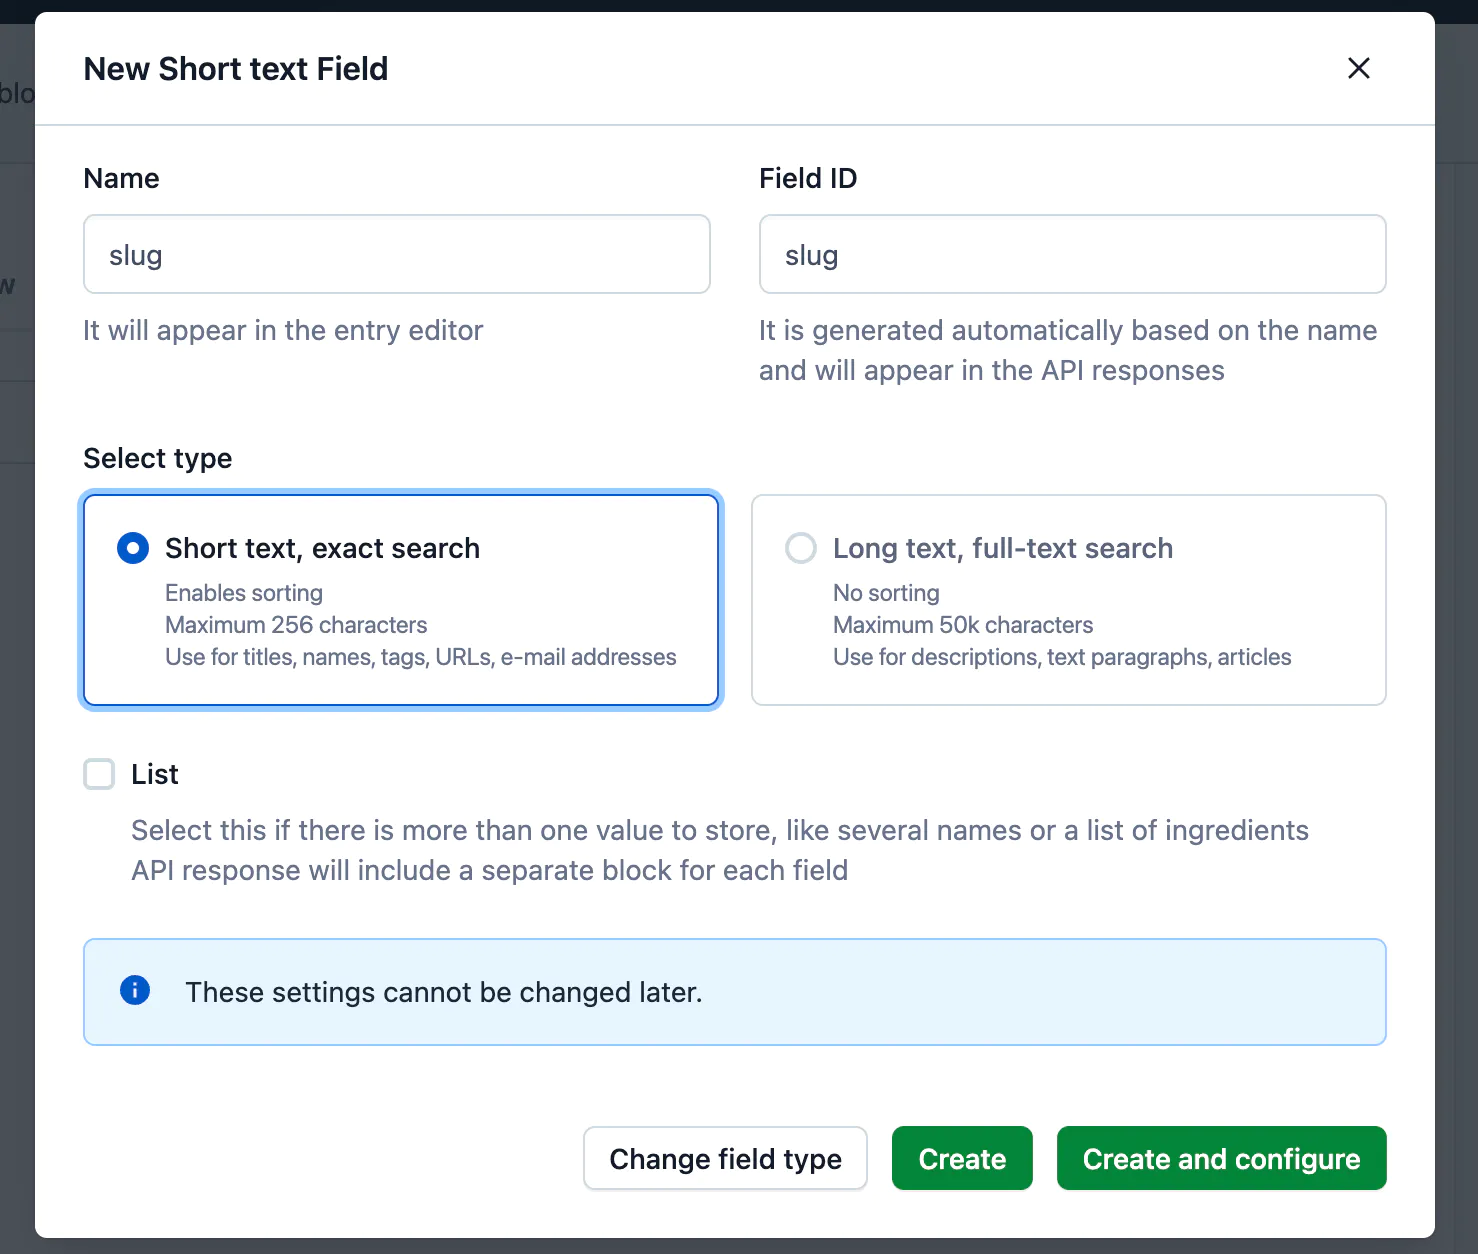Click the Name input field

(397, 254)
